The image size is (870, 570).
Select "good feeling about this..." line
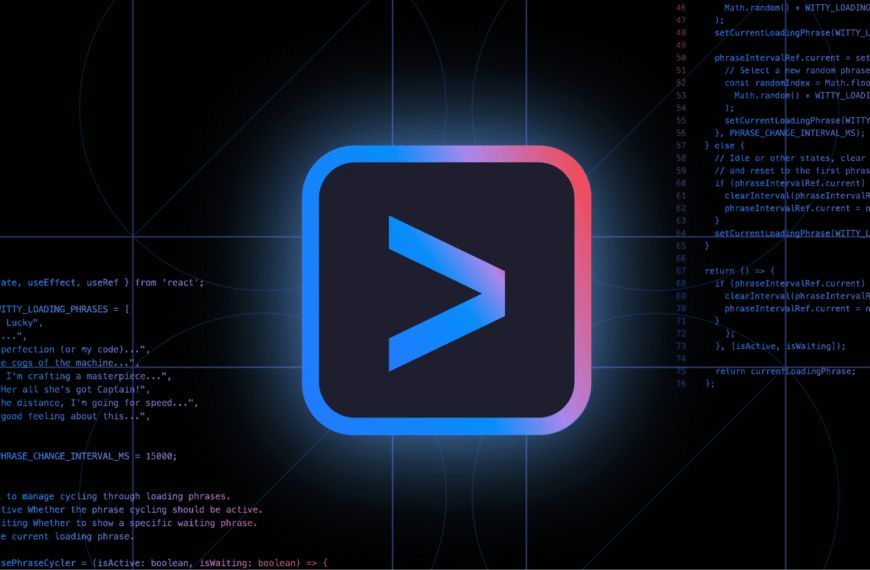pos(75,416)
